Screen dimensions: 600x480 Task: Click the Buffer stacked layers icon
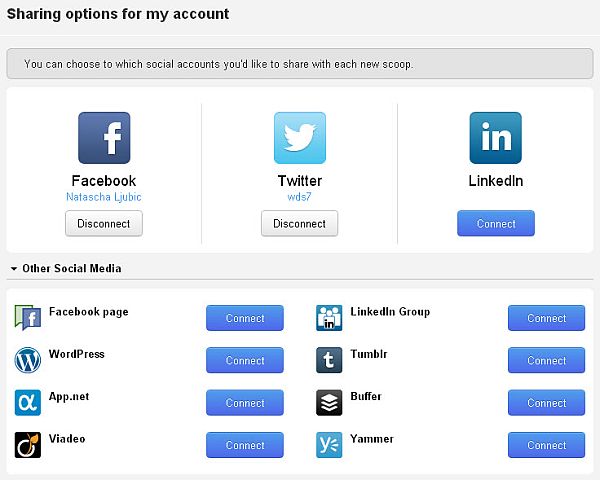coord(329,403)
